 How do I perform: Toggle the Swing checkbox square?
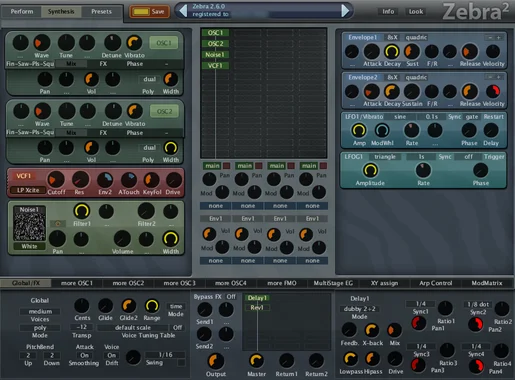point(181,363)
